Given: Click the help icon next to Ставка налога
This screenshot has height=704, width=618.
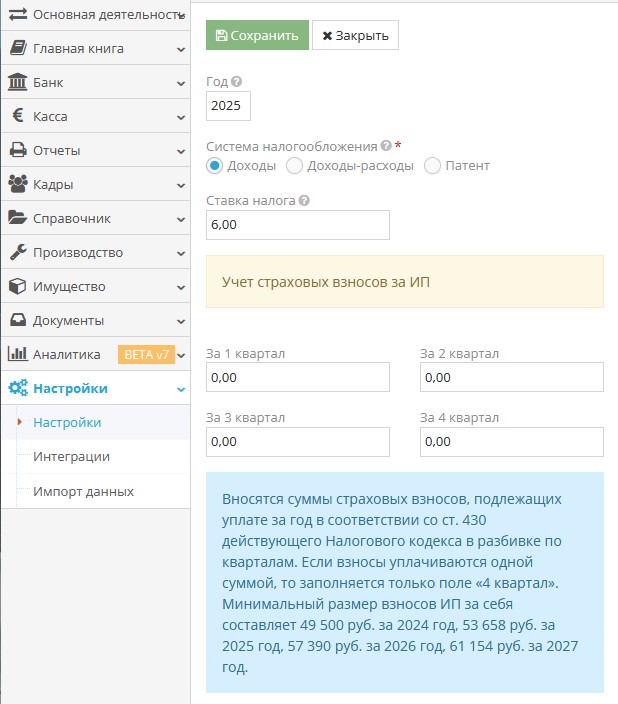Looking at the screenshot, I should [304, 200].
